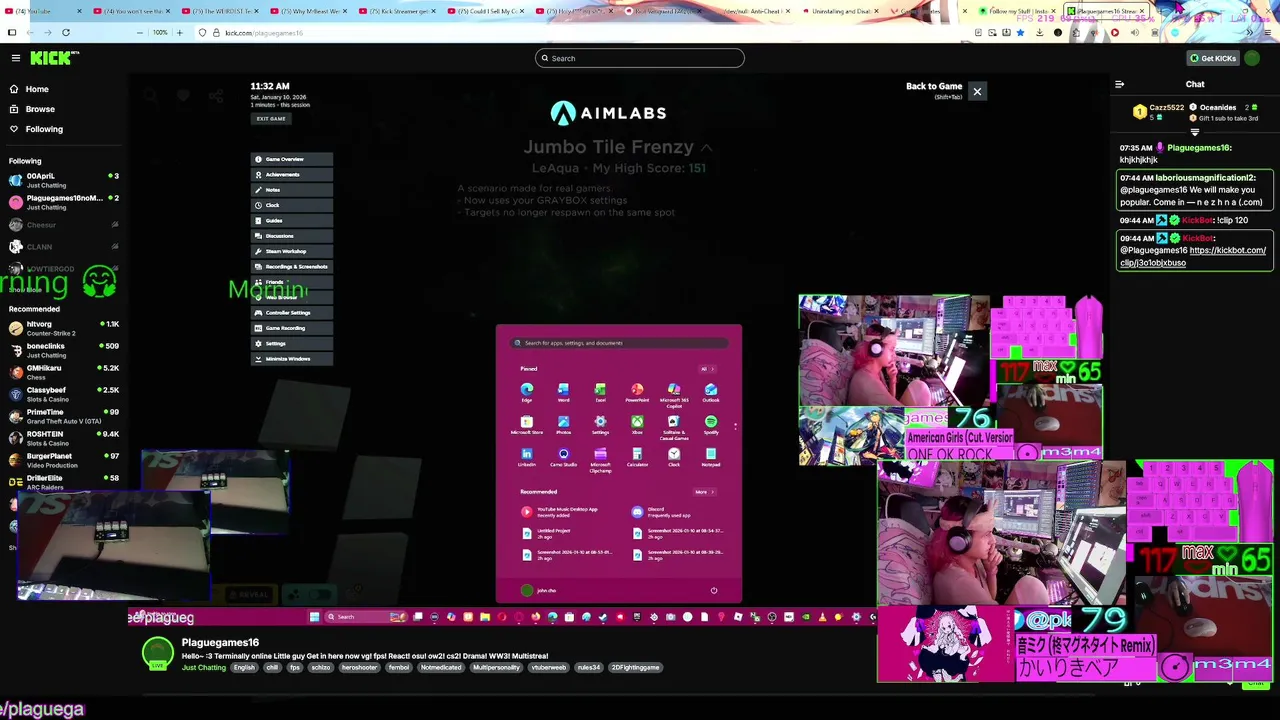Open Achievements in overlay menu
Screen dimensions: 1280x720
pyautogui.click(x=291, y=174)
